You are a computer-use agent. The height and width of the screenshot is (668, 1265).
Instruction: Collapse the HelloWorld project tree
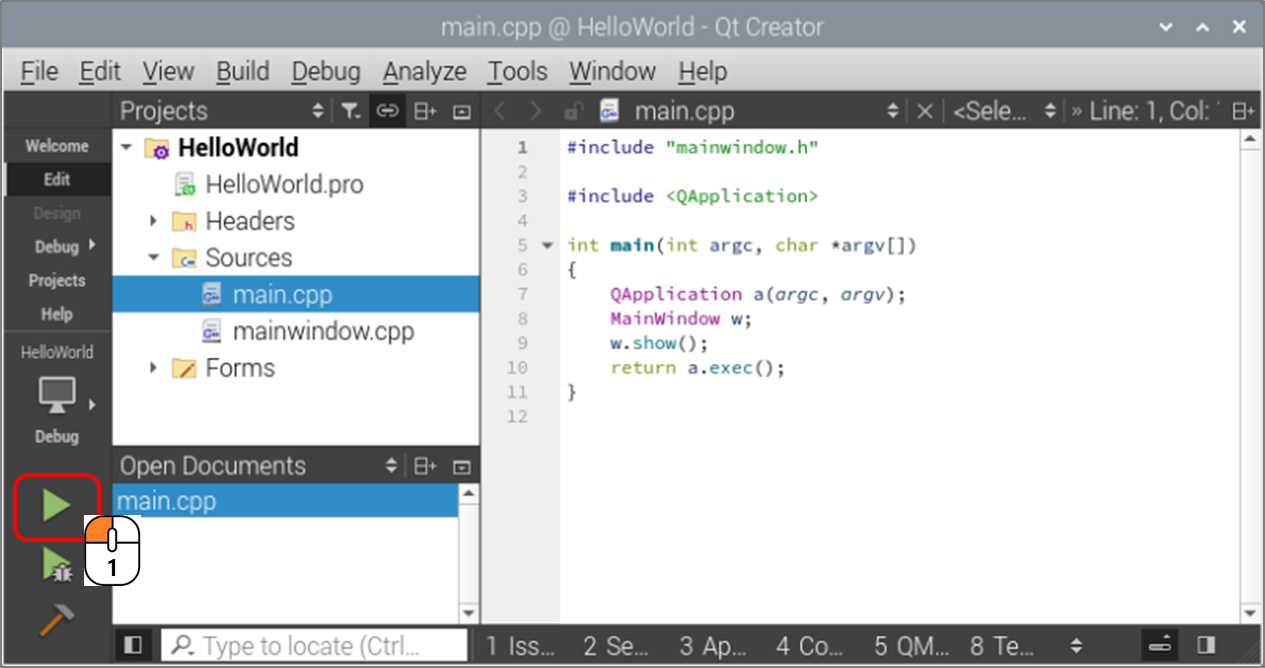coord(127,148)
